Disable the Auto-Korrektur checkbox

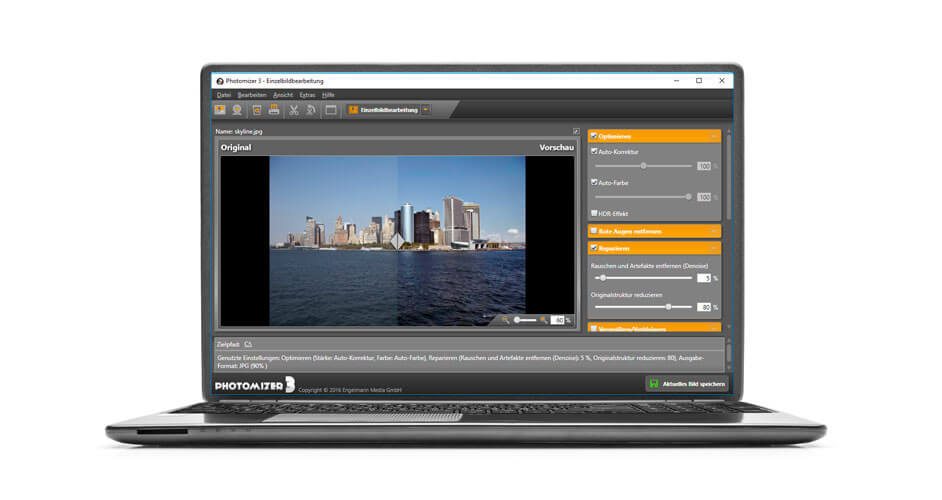click(594, 151)
